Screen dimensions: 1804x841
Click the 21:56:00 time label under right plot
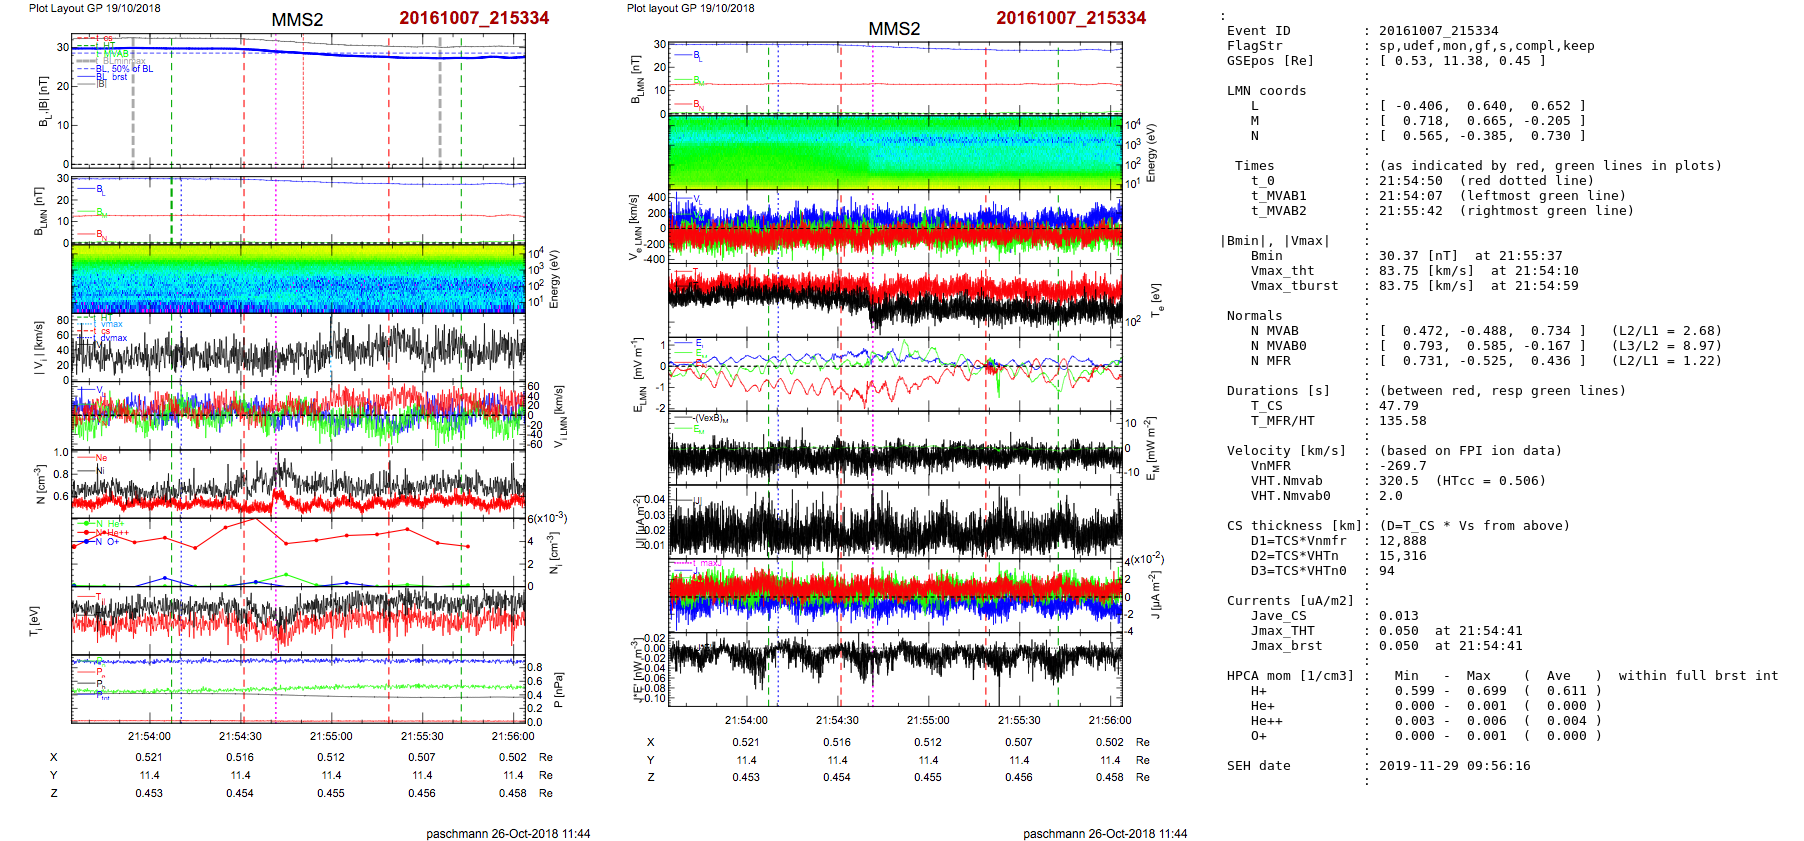[x=1109, y=720]
